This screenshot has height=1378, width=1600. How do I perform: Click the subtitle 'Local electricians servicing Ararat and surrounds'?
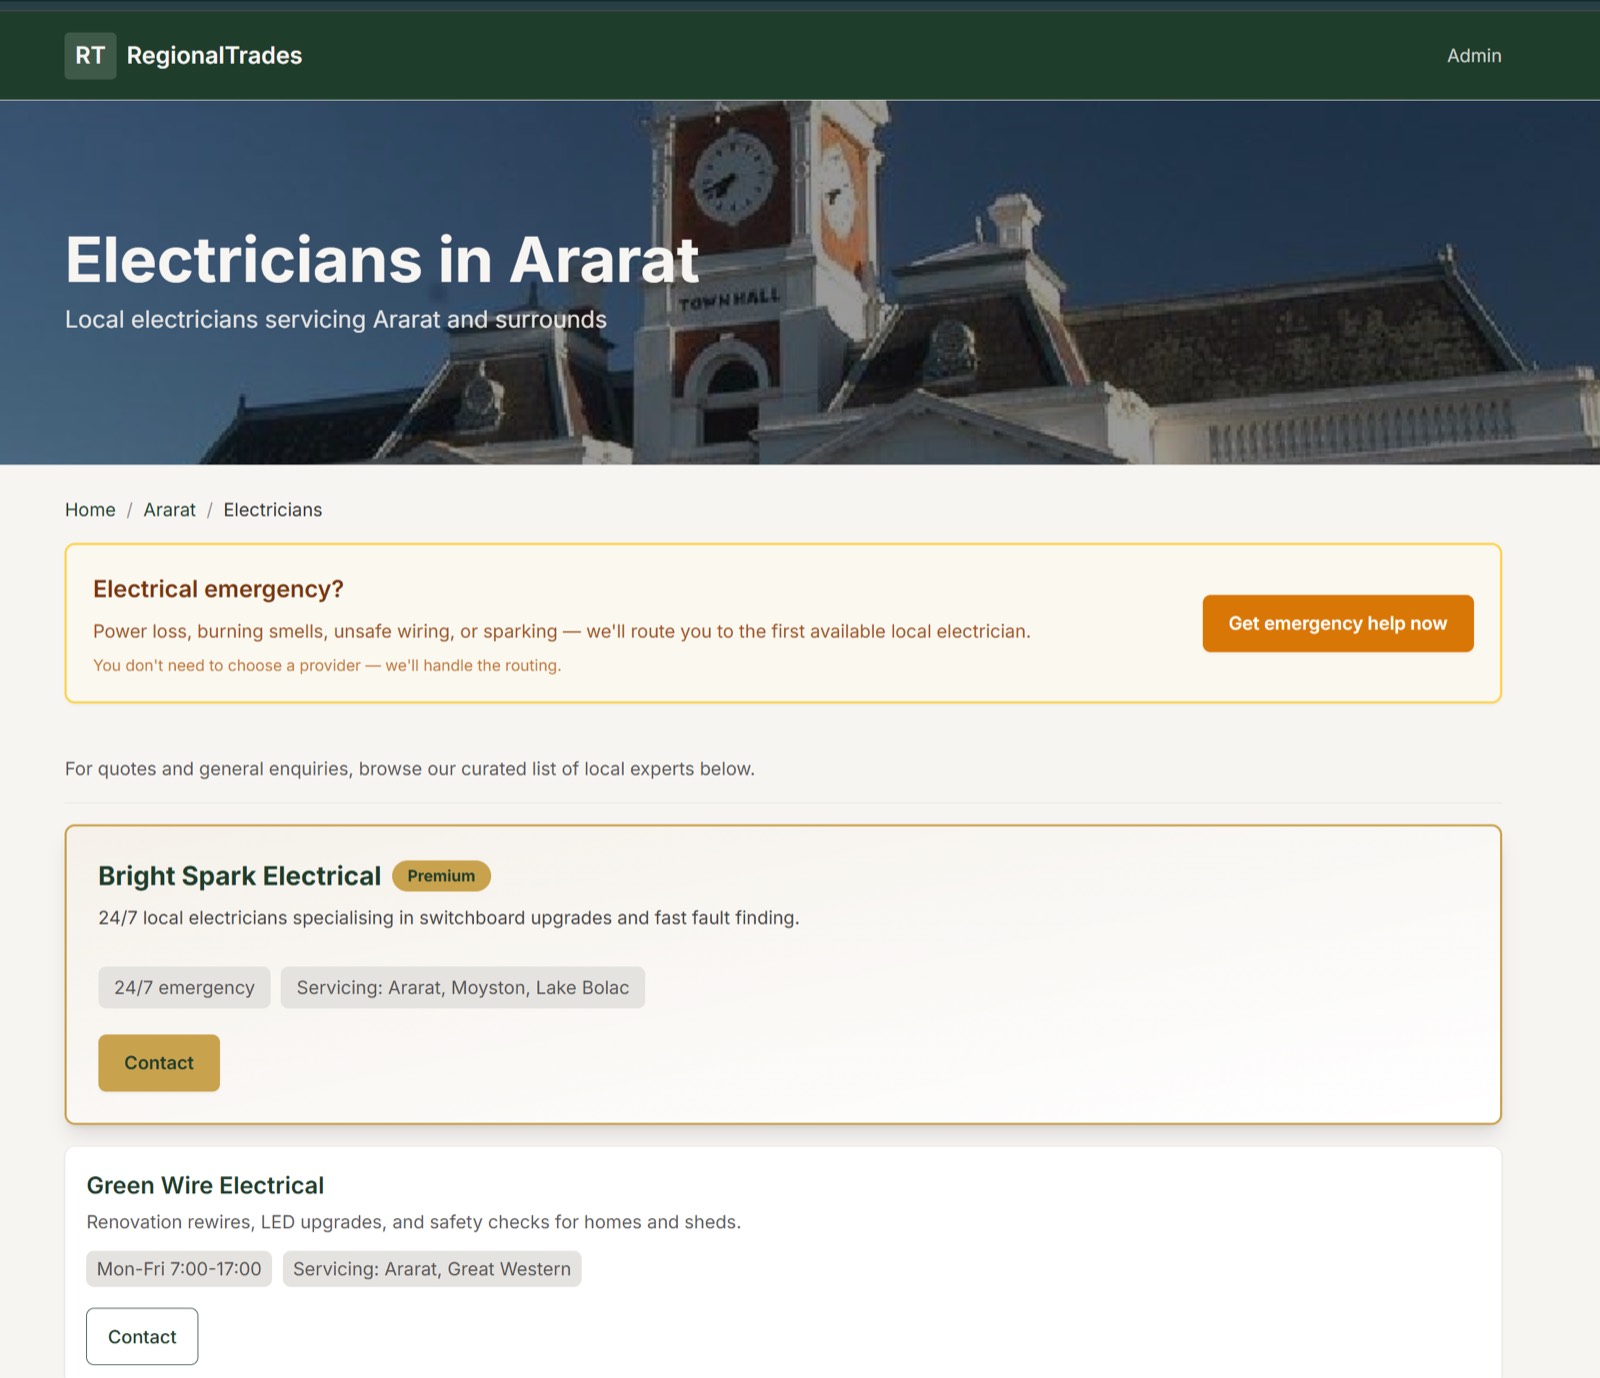point(336,320)
